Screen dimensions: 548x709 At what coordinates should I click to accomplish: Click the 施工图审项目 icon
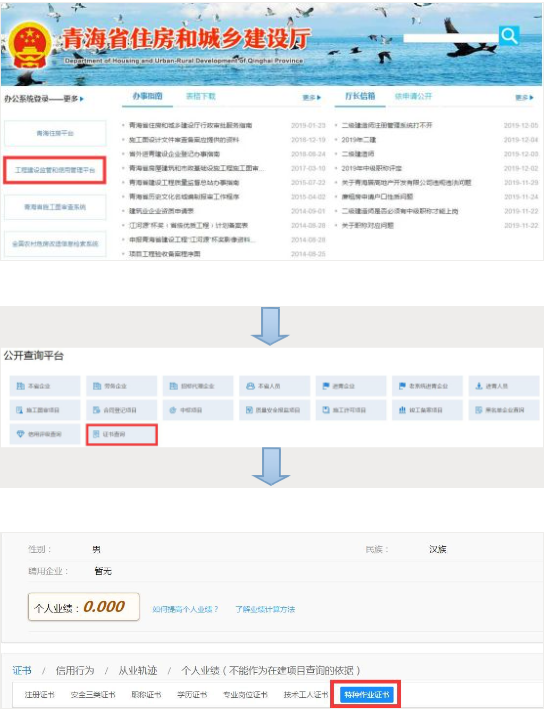19,410
